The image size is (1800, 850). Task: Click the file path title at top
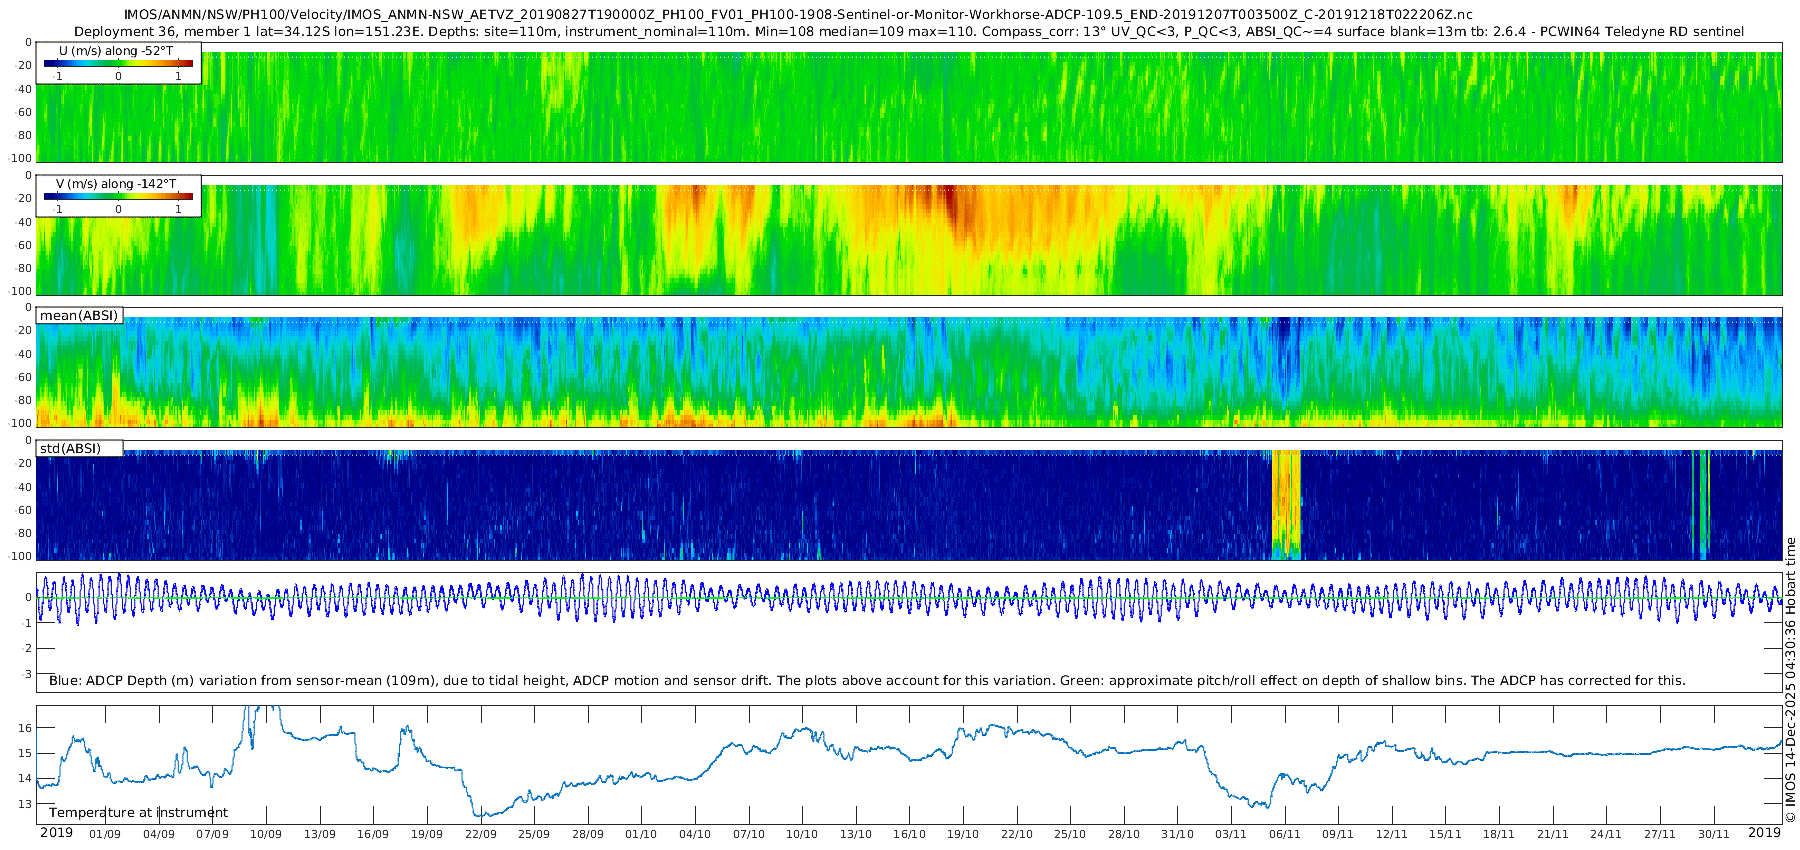[797, 15]
